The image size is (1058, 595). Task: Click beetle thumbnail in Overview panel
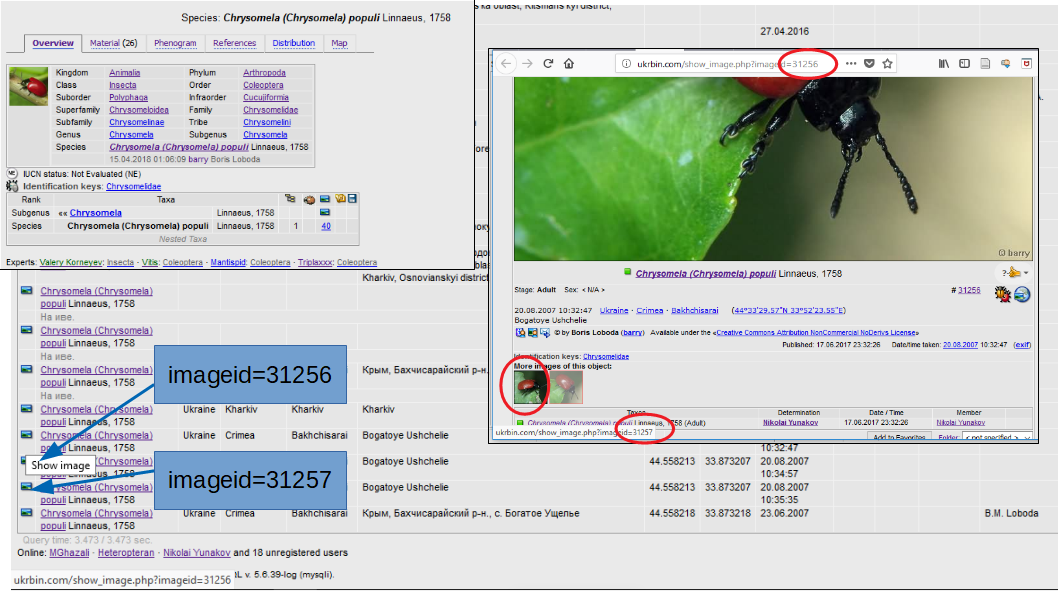29,86
